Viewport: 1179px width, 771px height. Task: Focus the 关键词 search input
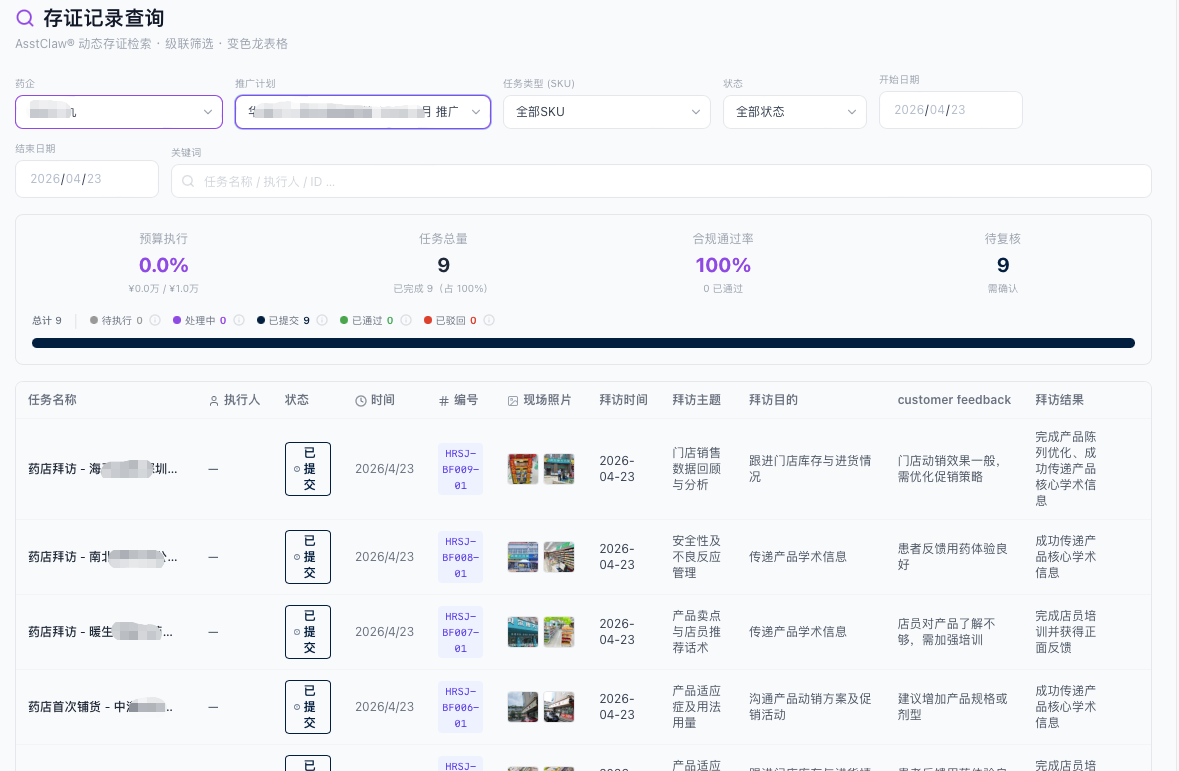pos(661,181)
